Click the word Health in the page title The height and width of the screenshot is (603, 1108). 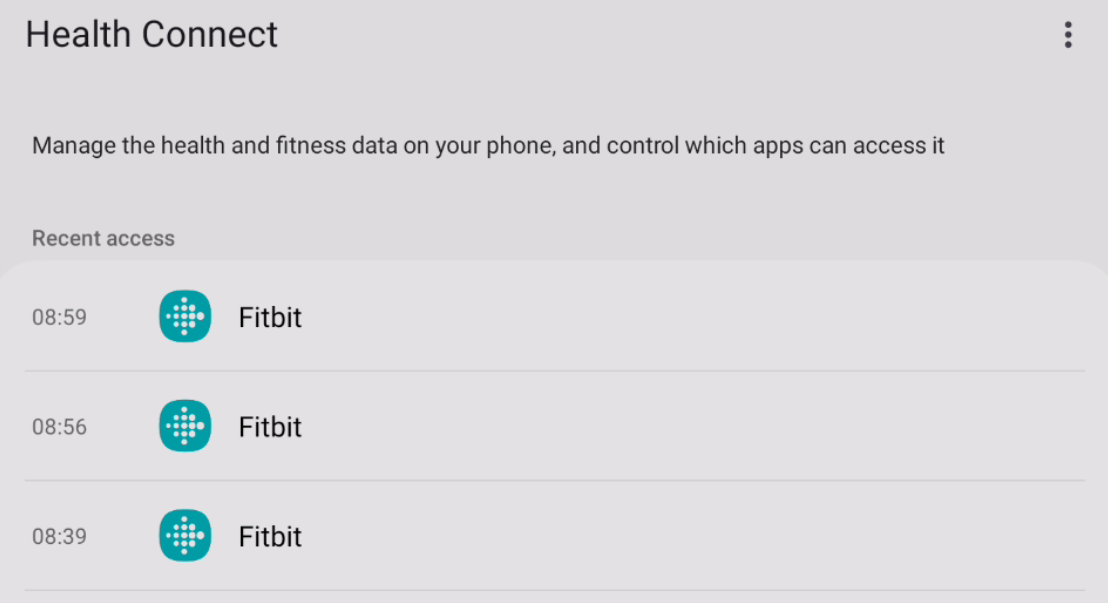pos(77,35)
